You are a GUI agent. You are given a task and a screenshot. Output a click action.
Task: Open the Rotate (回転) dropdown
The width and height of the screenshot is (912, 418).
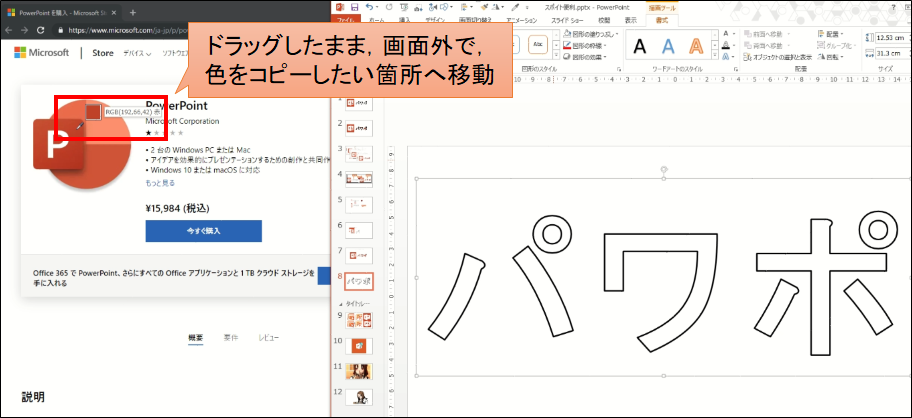[831, 56]
